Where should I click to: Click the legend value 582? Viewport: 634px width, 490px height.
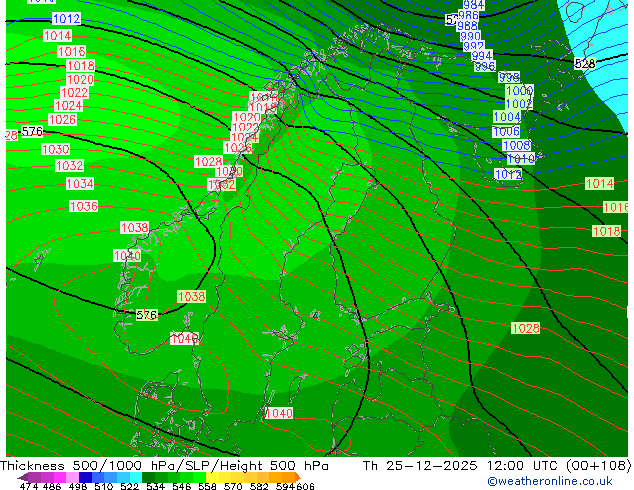[x=259, y=486]
